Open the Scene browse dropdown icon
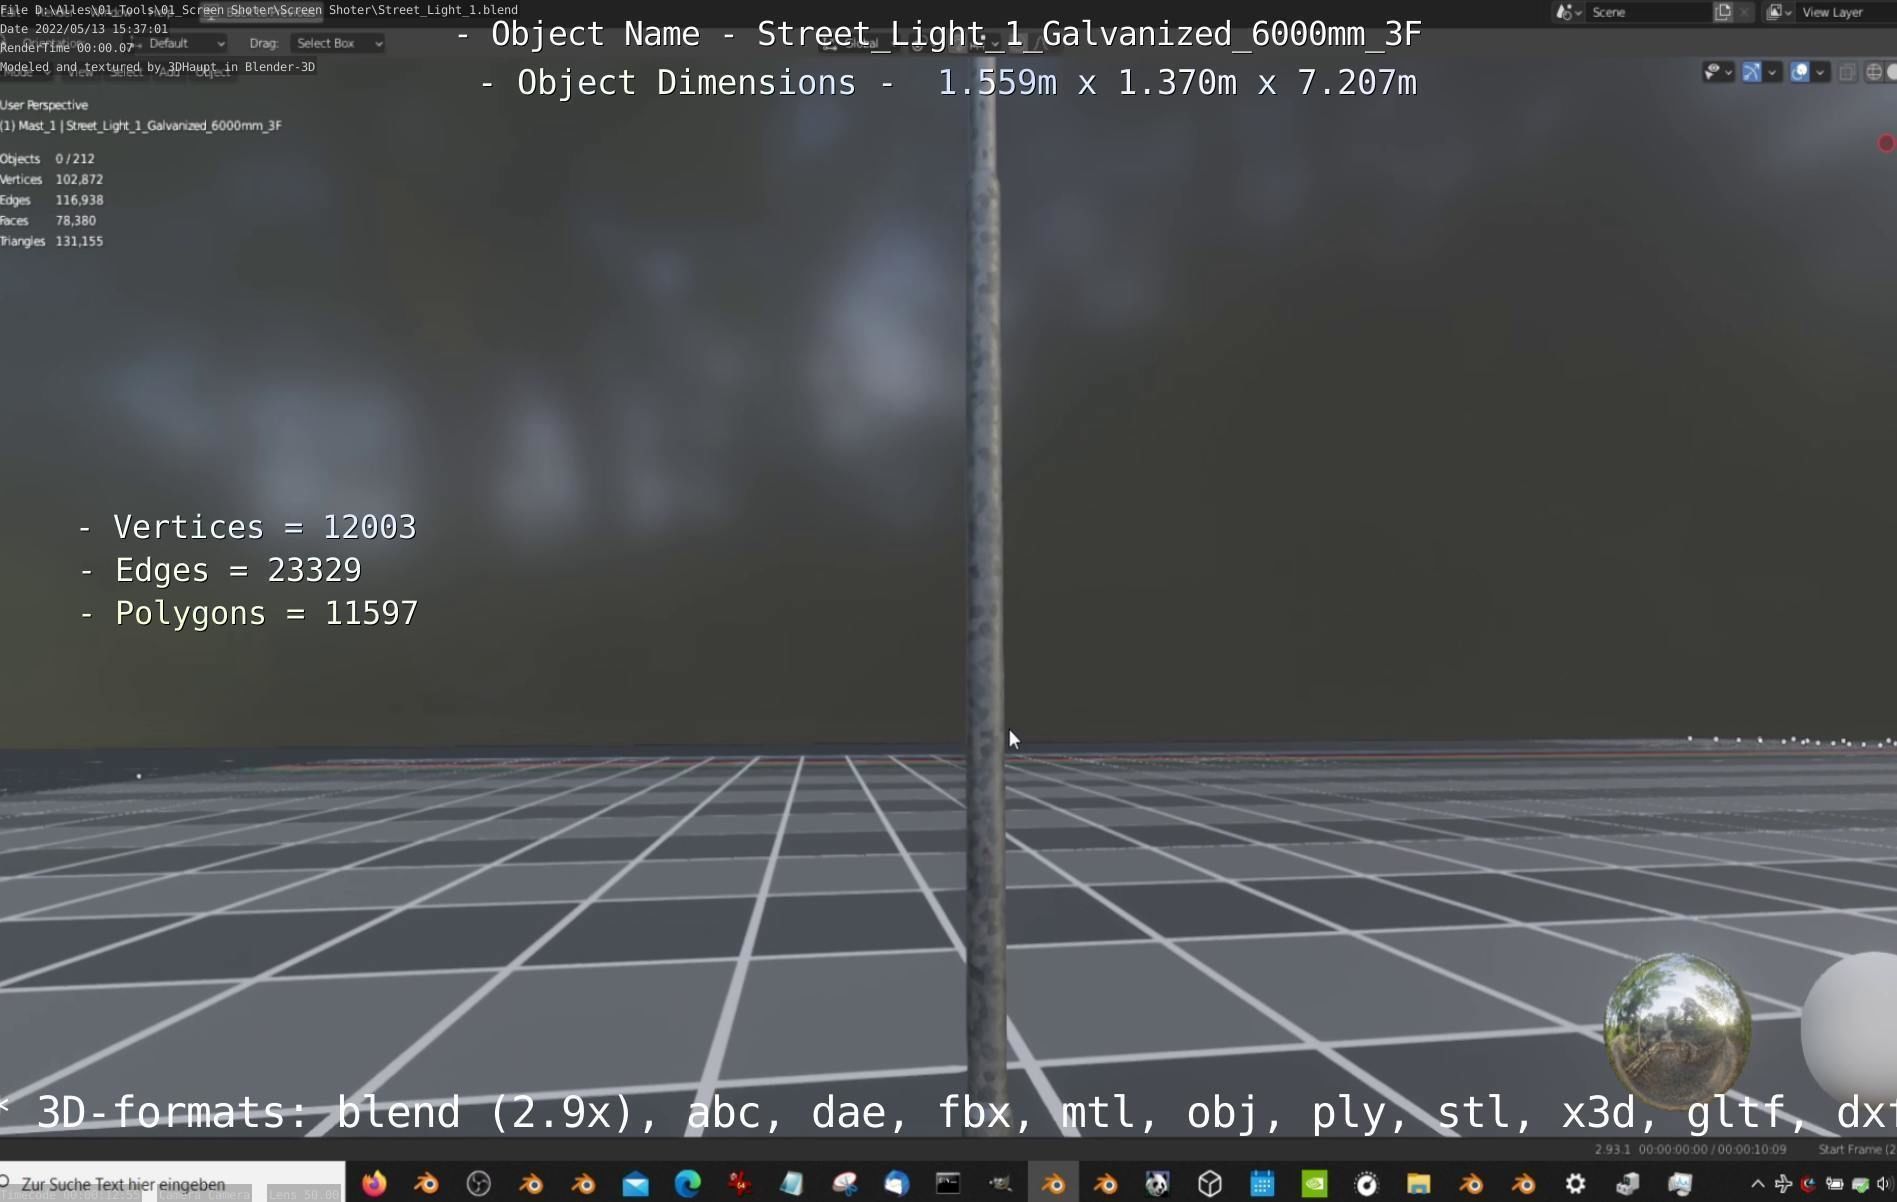 [x=1567, y=12]
